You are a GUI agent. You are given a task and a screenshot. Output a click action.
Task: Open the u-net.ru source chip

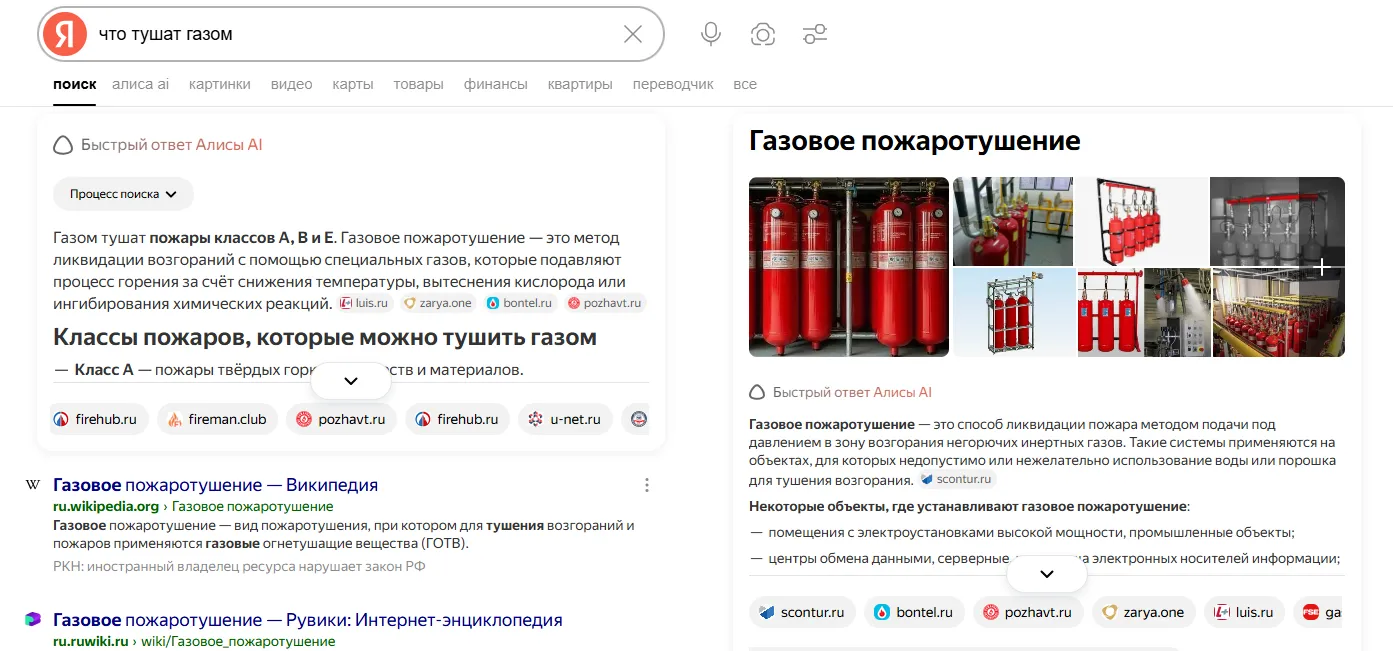point(564,419)
